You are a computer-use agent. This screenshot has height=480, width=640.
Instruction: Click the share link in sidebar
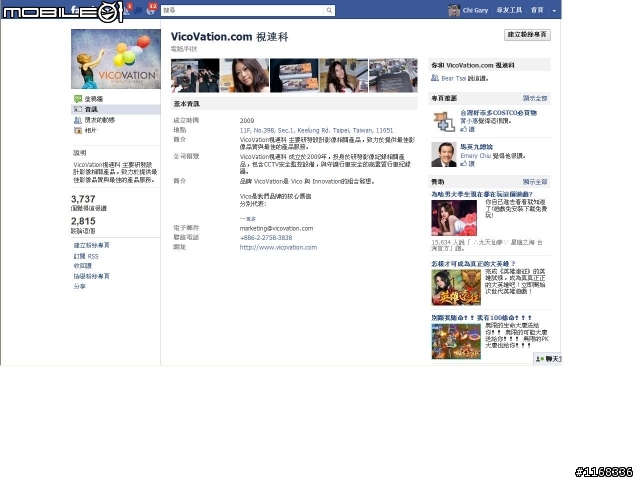tap(80, 287)
